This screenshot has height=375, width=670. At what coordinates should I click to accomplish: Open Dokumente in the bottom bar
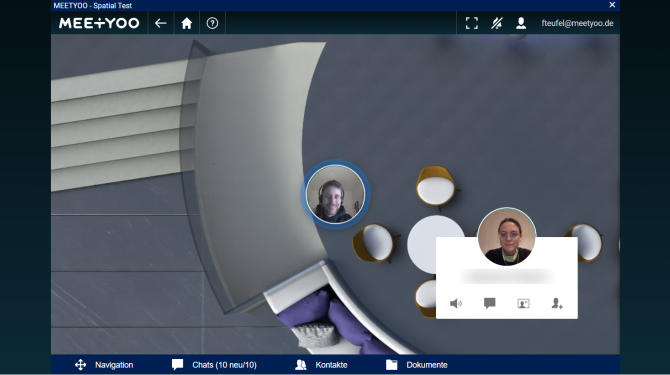point(417,365)
